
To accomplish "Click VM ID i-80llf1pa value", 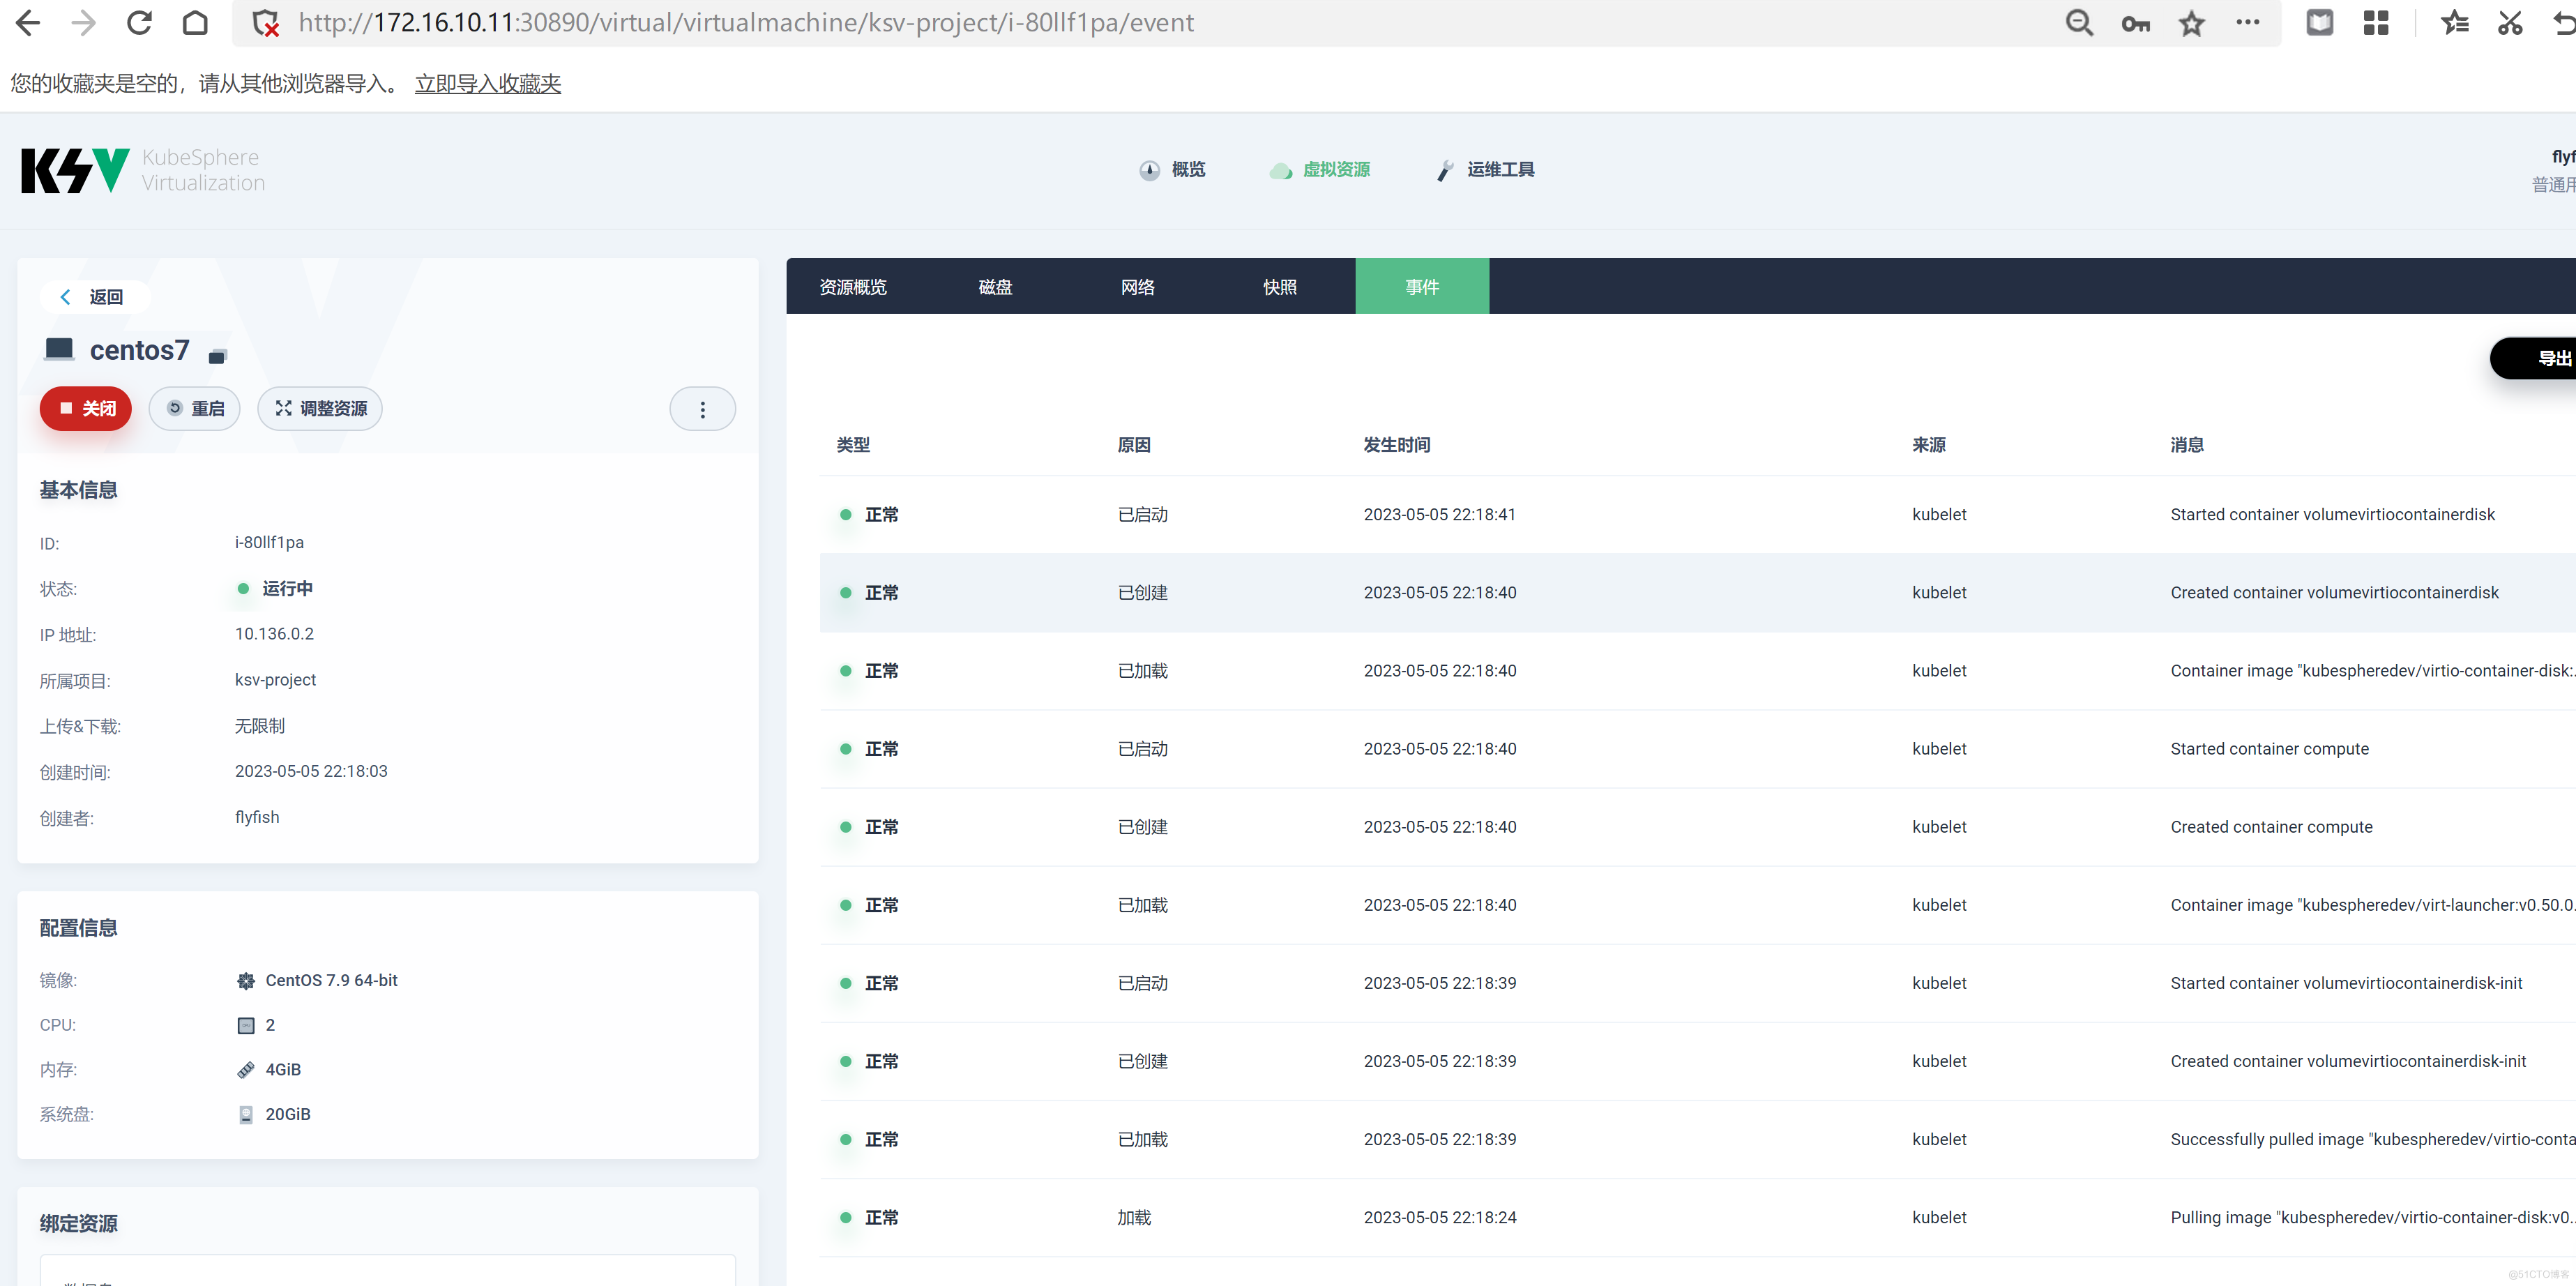I will pyautogui.click(x=269, y=543).
